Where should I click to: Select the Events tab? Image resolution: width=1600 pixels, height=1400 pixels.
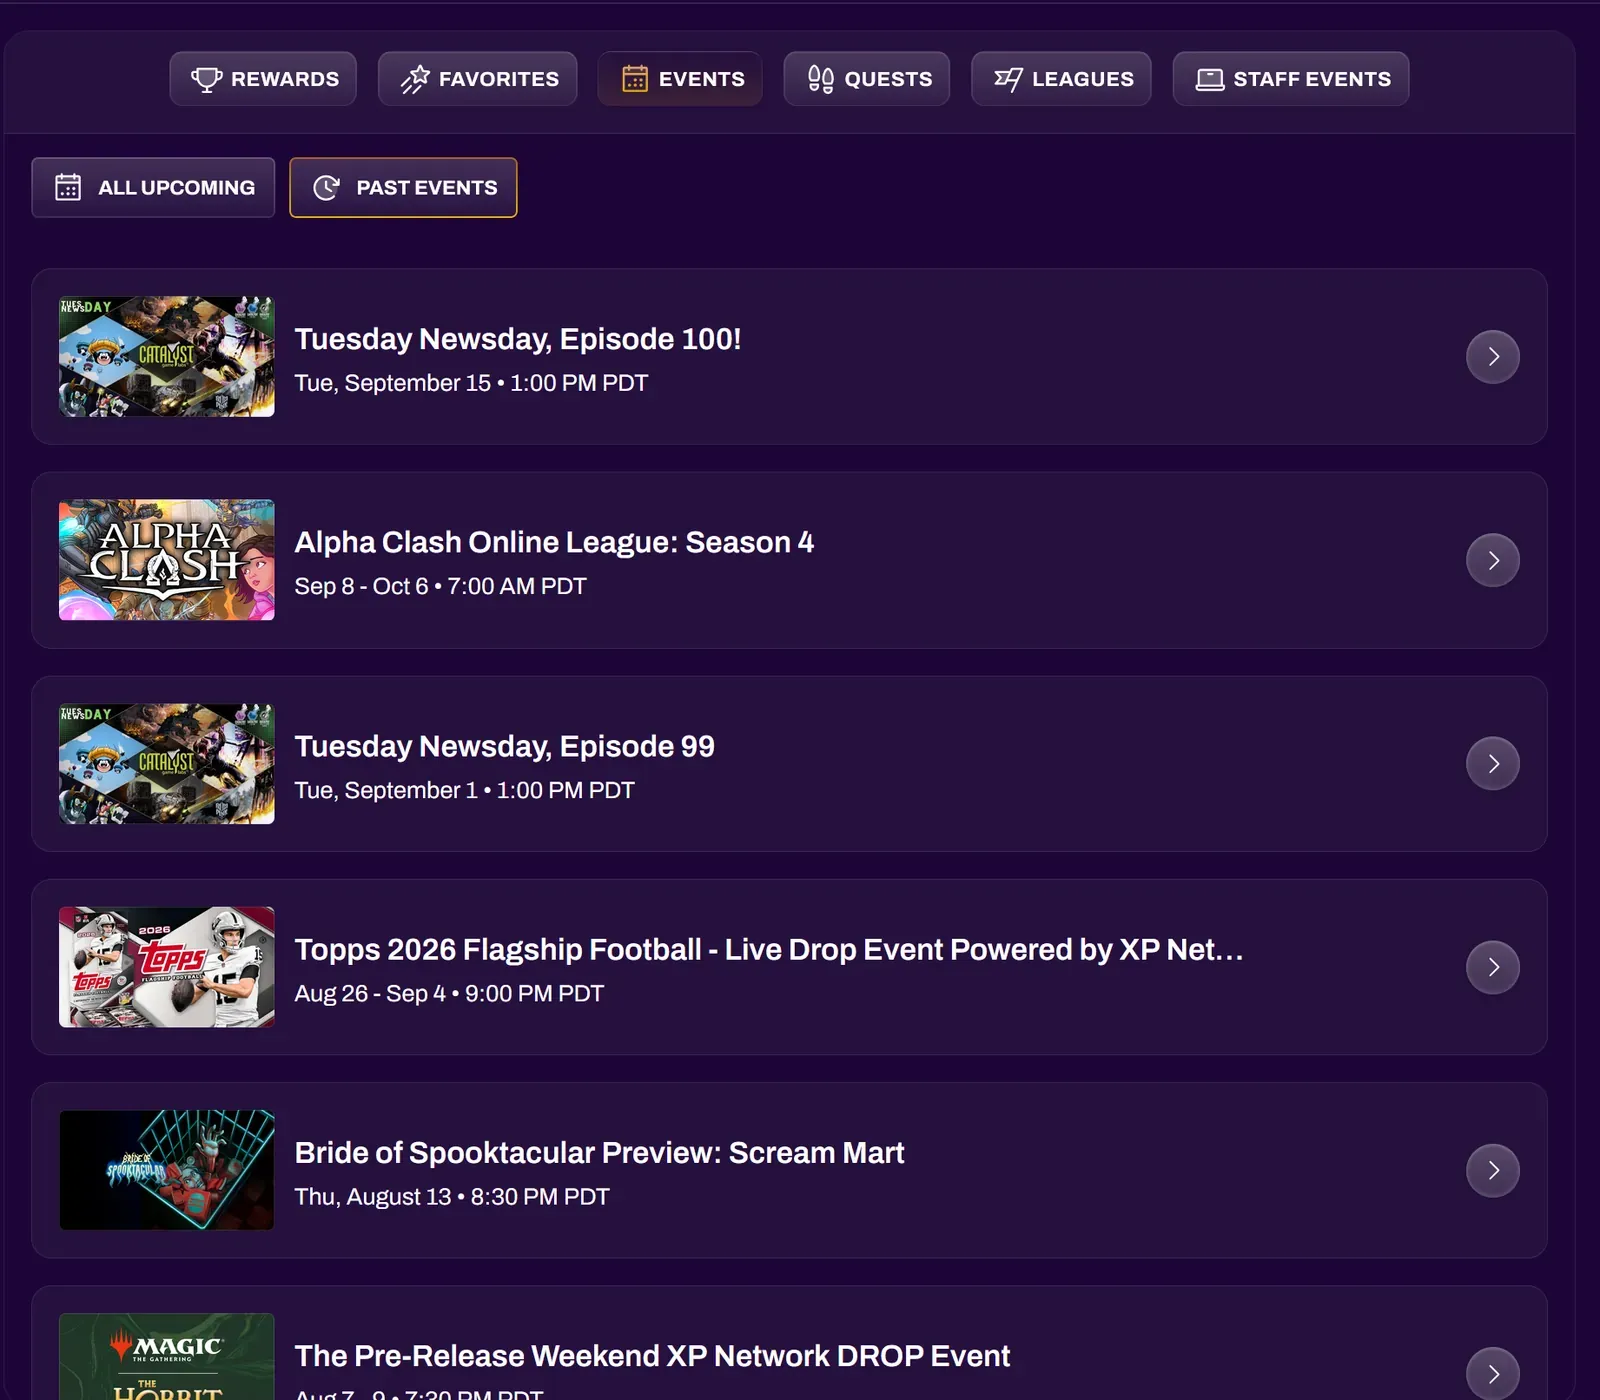(680, 79)
